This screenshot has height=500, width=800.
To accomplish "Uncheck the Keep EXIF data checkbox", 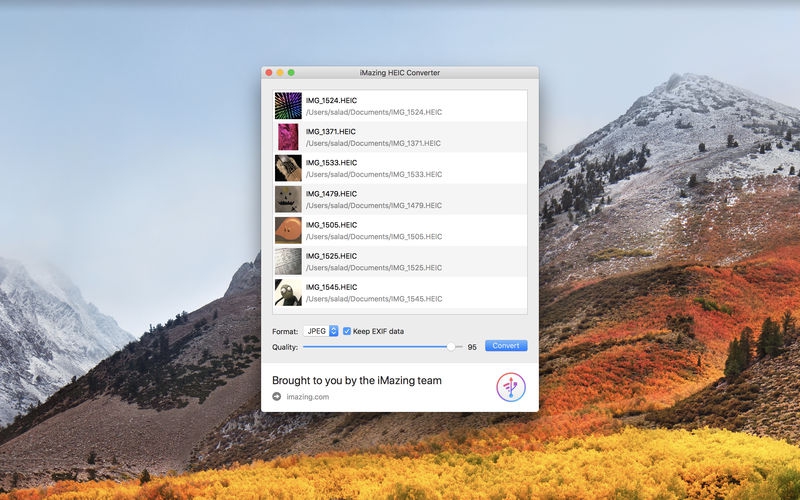I will pos(347,331).
